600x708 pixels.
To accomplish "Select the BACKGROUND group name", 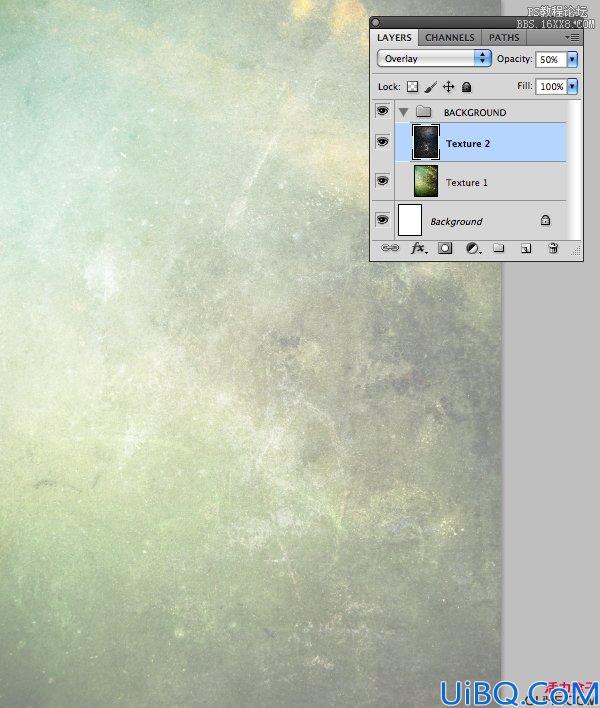I will point(475,112).
